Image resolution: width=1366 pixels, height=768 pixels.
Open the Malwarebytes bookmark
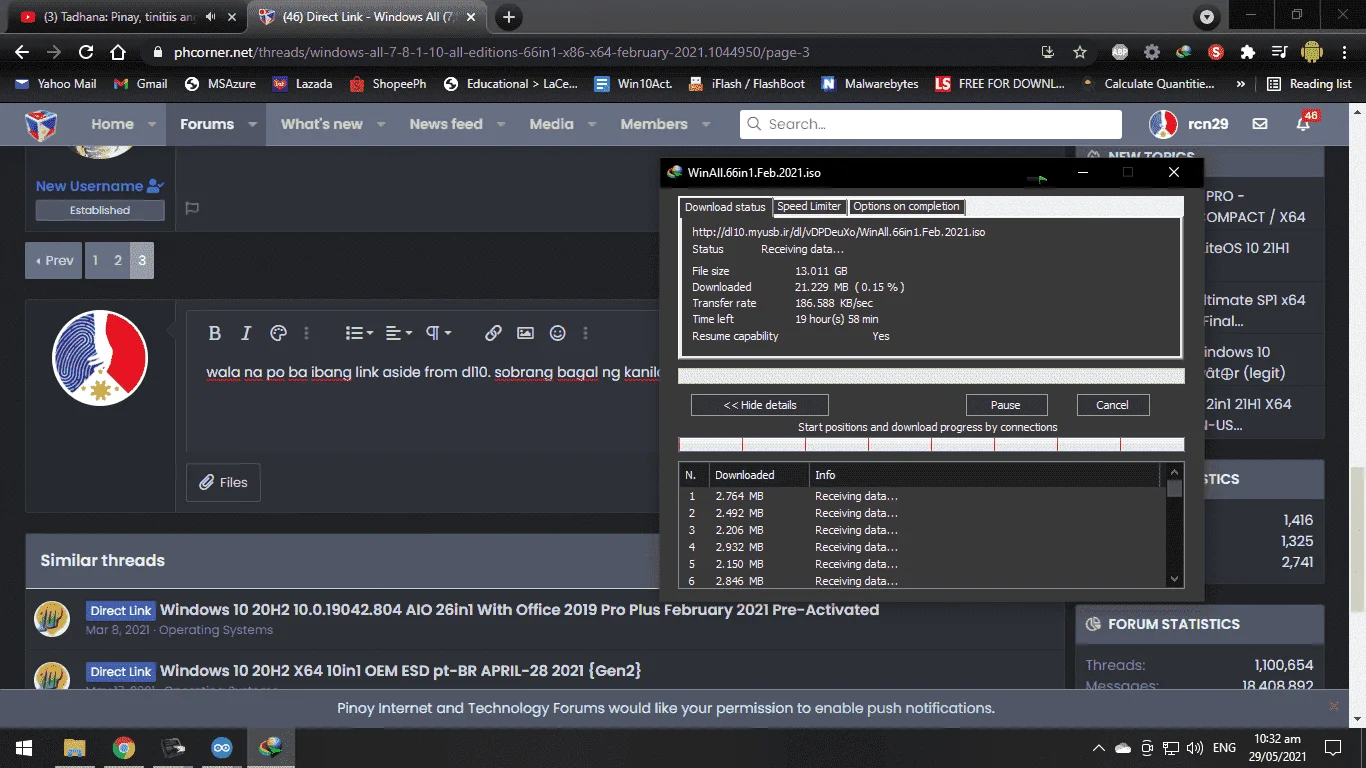coord(869,84)
